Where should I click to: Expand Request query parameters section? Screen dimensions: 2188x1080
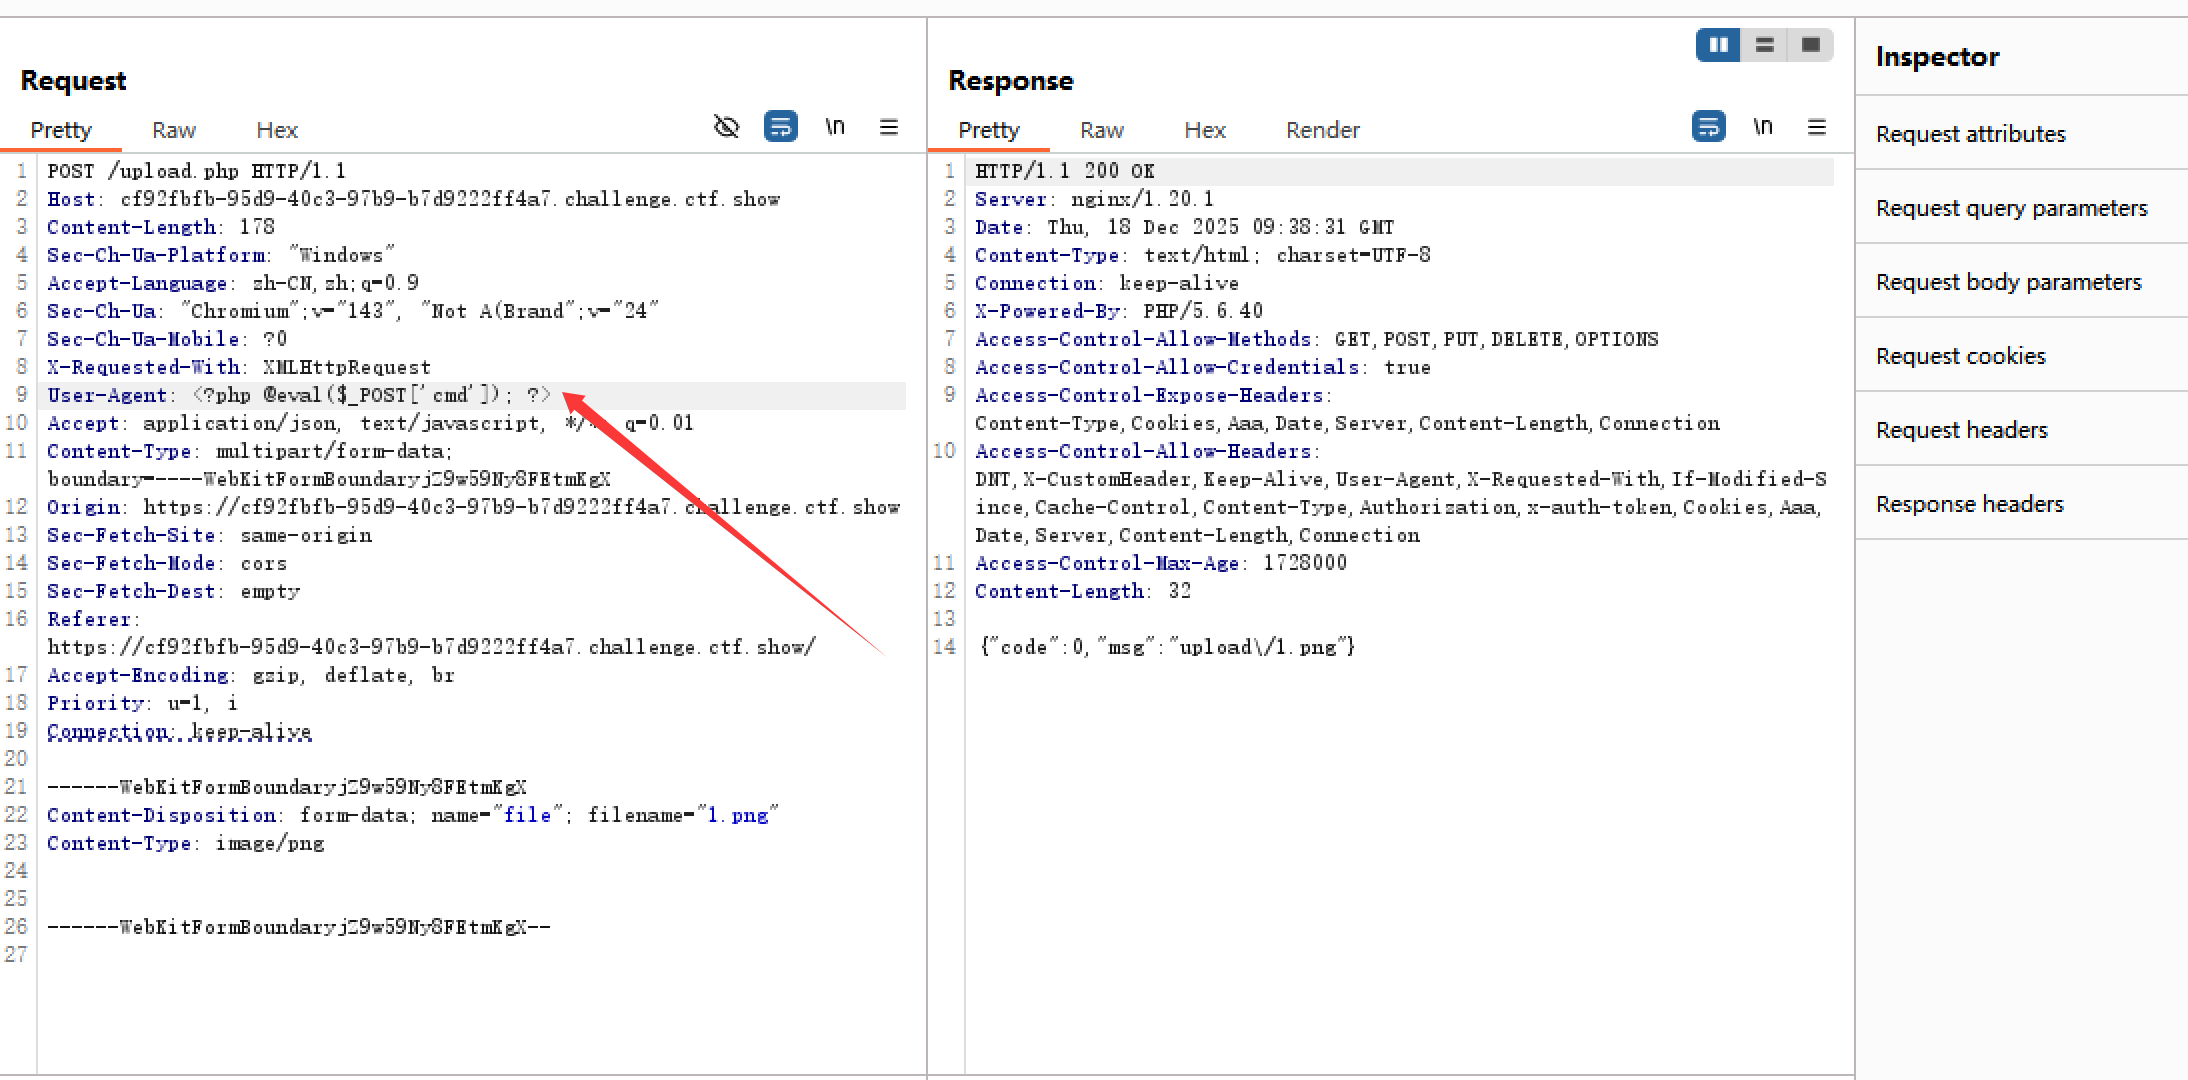2011,208
